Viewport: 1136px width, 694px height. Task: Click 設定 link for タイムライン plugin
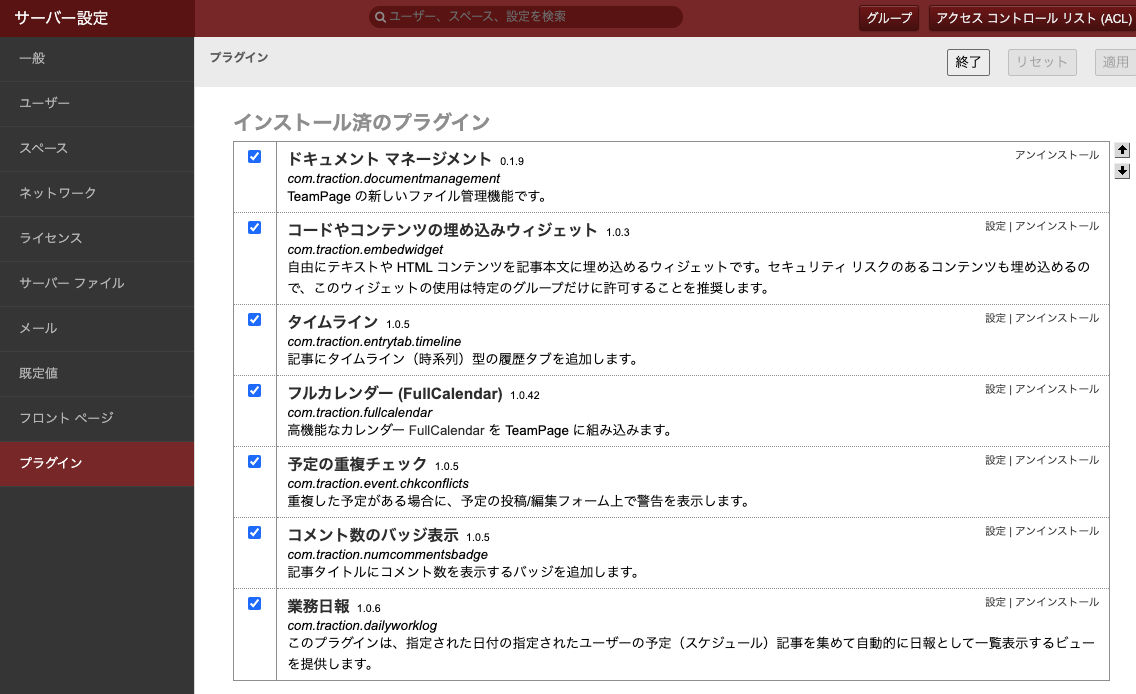(995, 318)
